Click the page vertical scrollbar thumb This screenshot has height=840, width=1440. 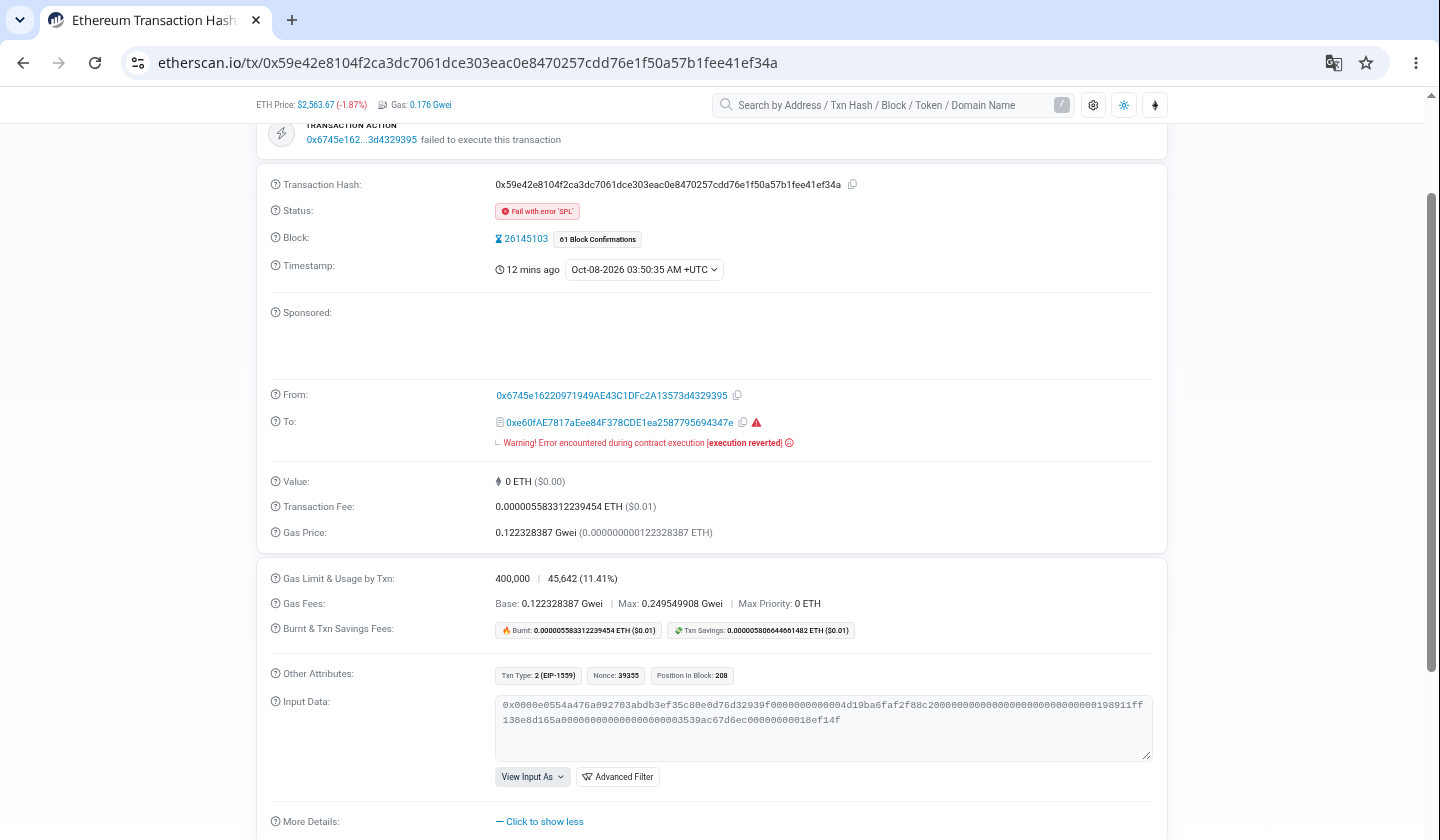tap(1432, 432)
